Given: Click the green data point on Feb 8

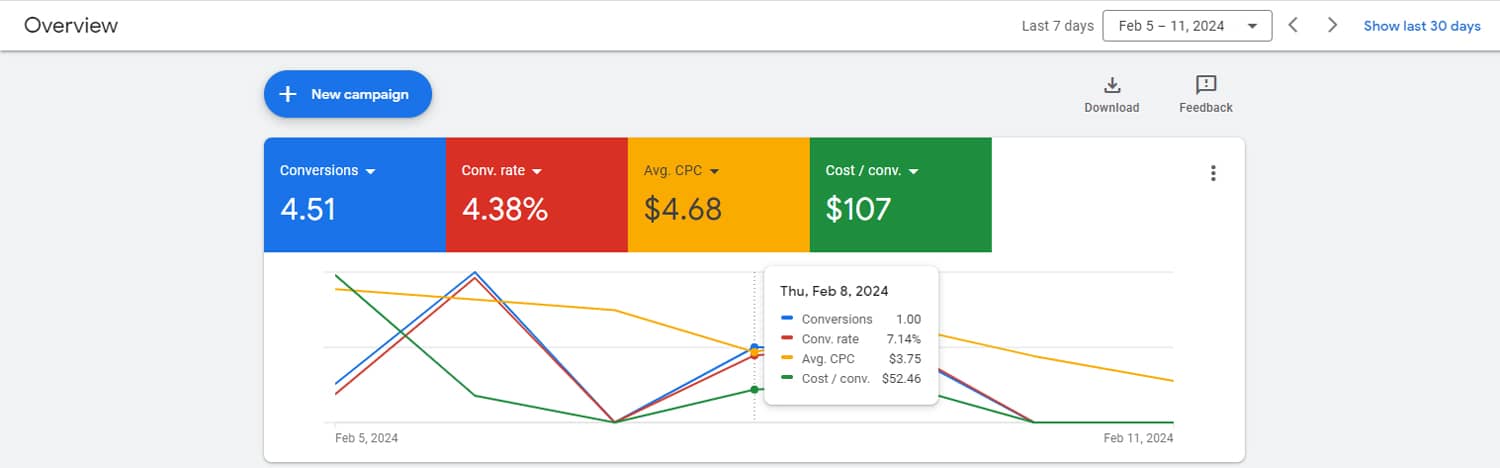Looking at the screenshot, I should click(754, 389).
